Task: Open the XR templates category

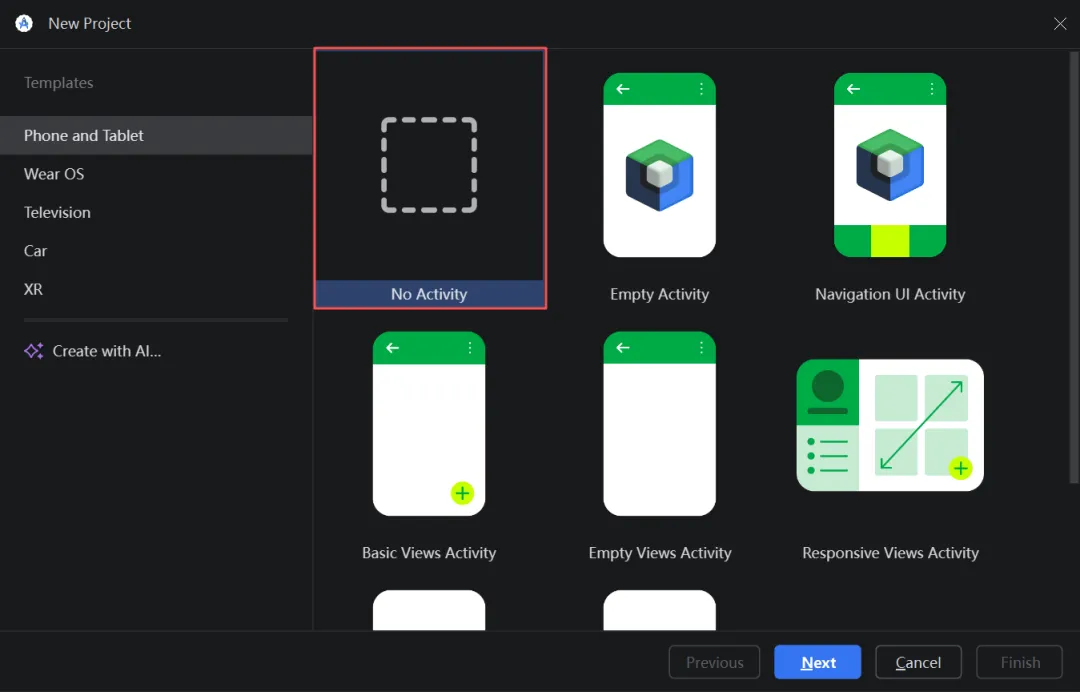Action: [156, 290]
